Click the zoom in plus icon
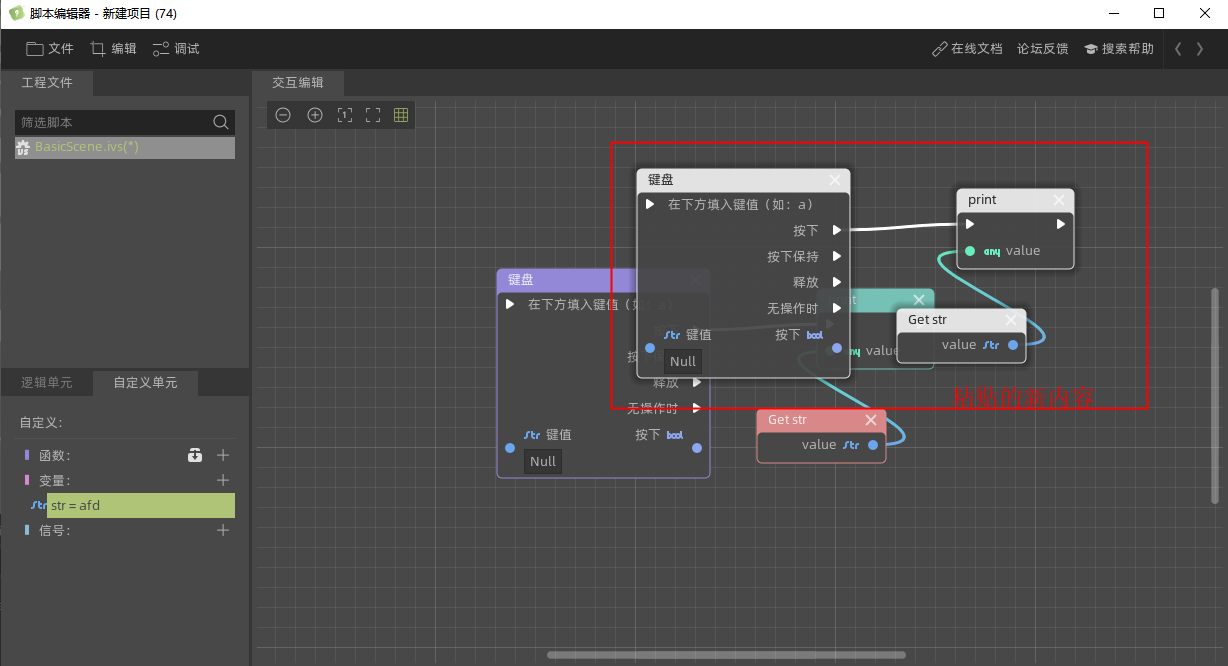The width and height of the screenshot is (1228, 666). pyautogui.click(x=315, y=115)
